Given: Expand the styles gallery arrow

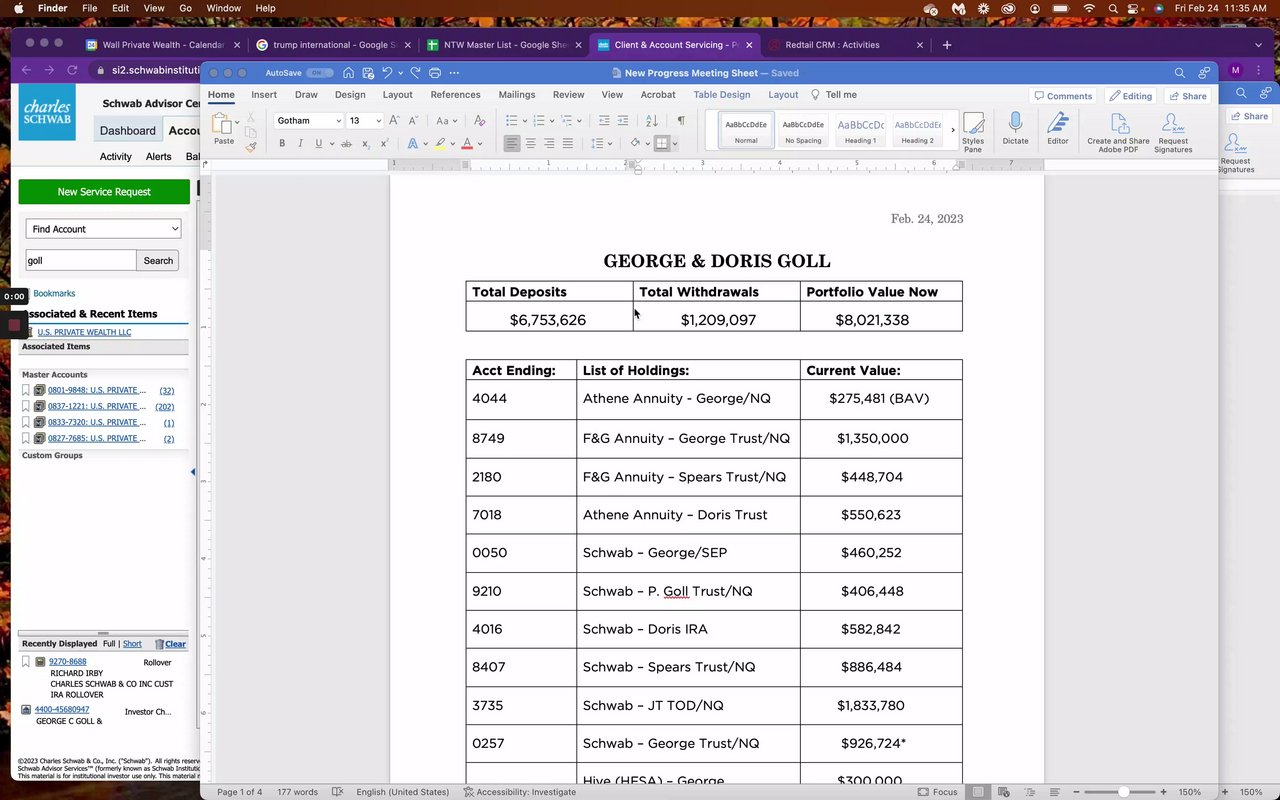Looking at the screenshot, I should [952, 130].
